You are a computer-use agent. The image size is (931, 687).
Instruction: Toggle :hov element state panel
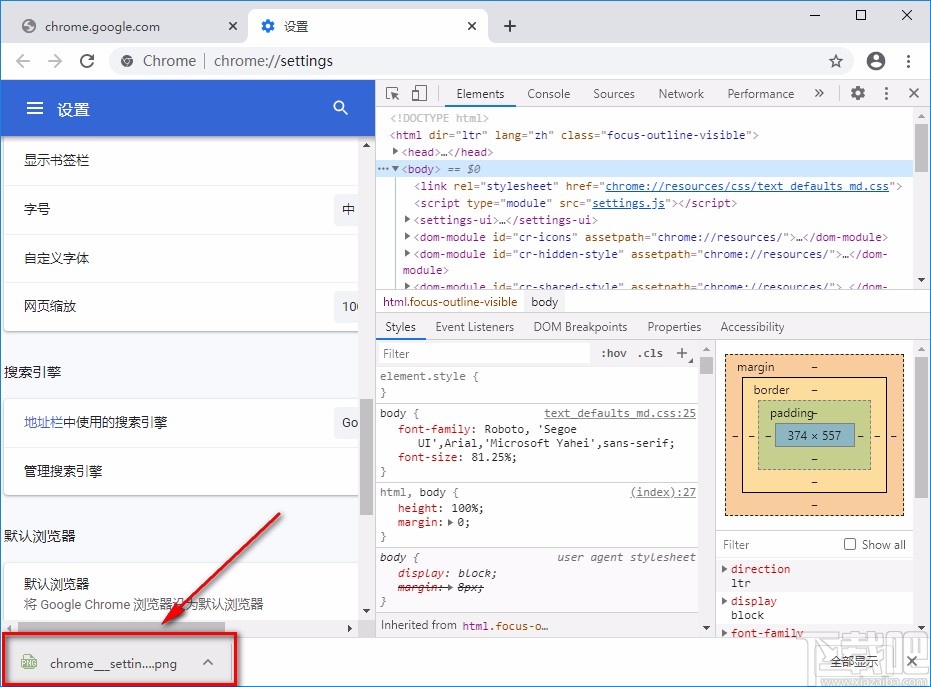[x=614, y=353]
